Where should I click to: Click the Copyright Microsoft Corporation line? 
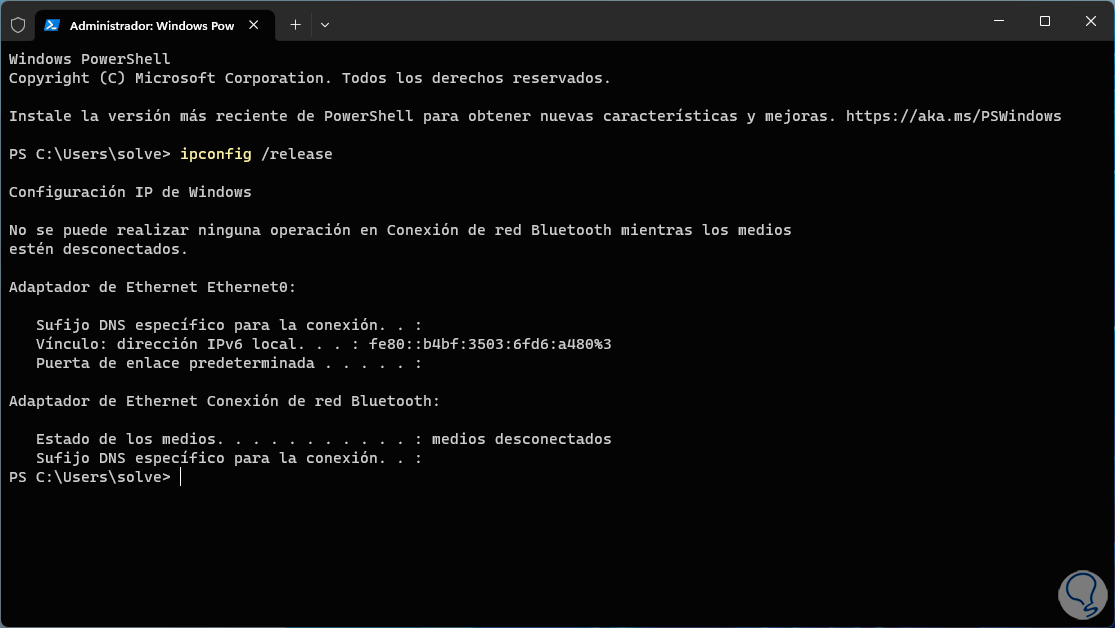pyautogui.click(x=310, y=78)
